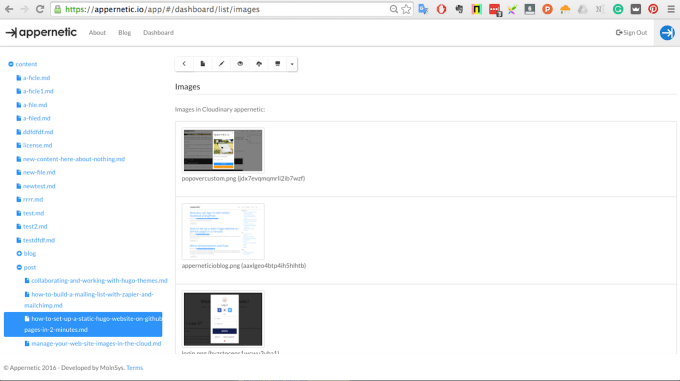
Task: Click the Evernote elephant extension icon
Action: click(459, 9)
